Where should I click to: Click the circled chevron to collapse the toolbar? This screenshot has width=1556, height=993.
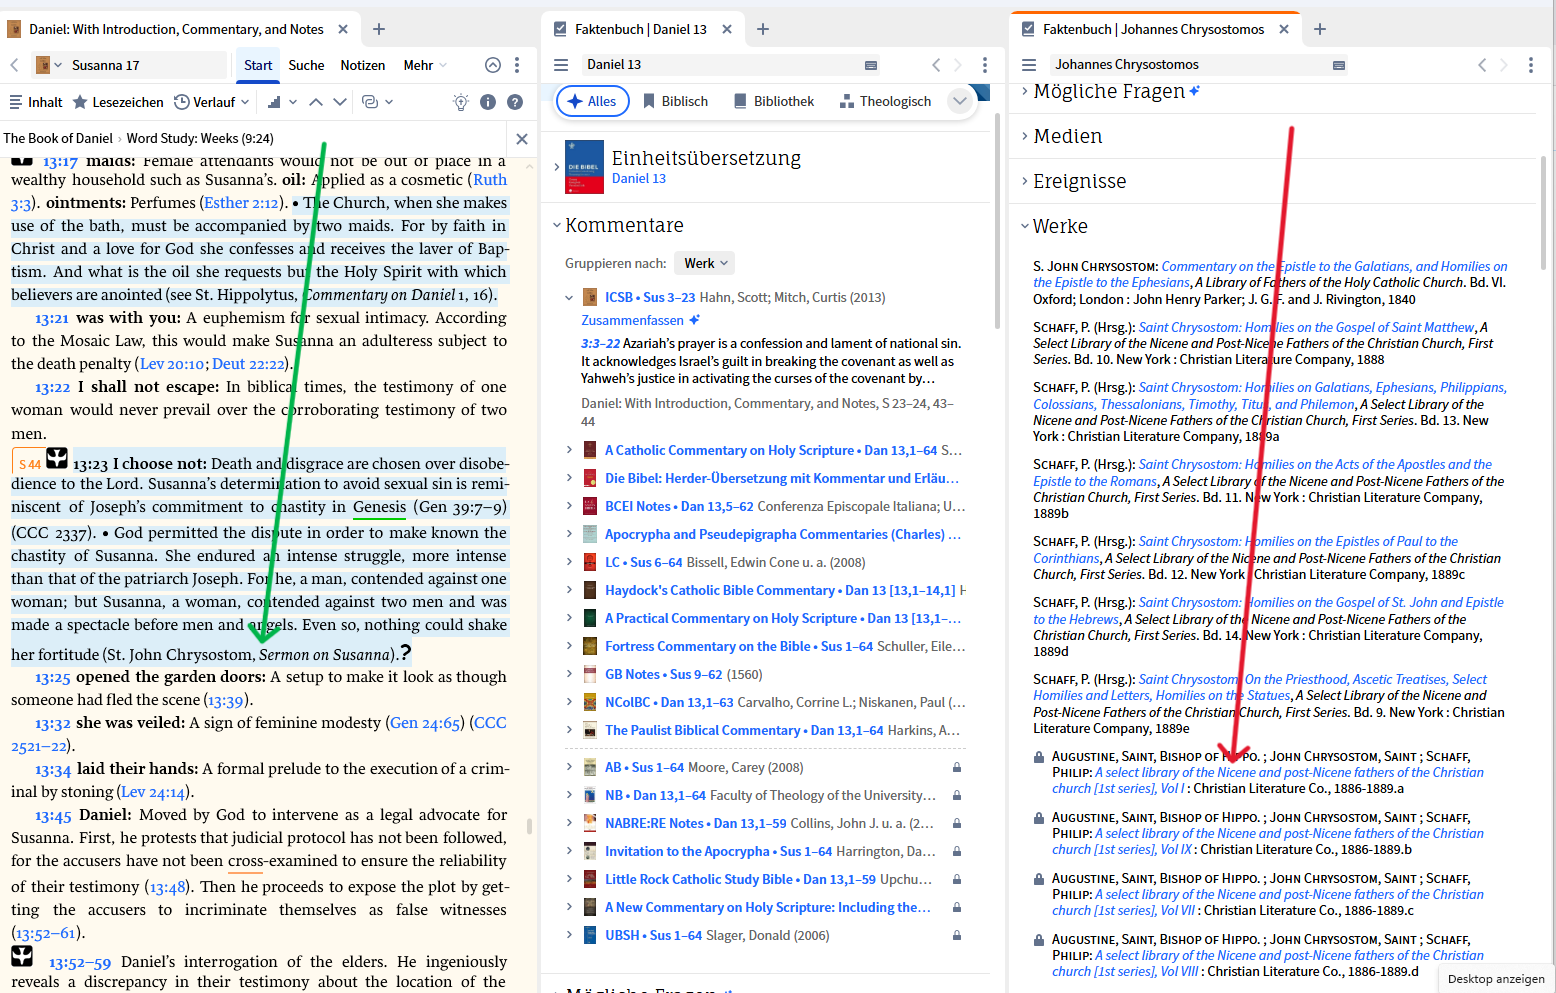coord(492,64)
